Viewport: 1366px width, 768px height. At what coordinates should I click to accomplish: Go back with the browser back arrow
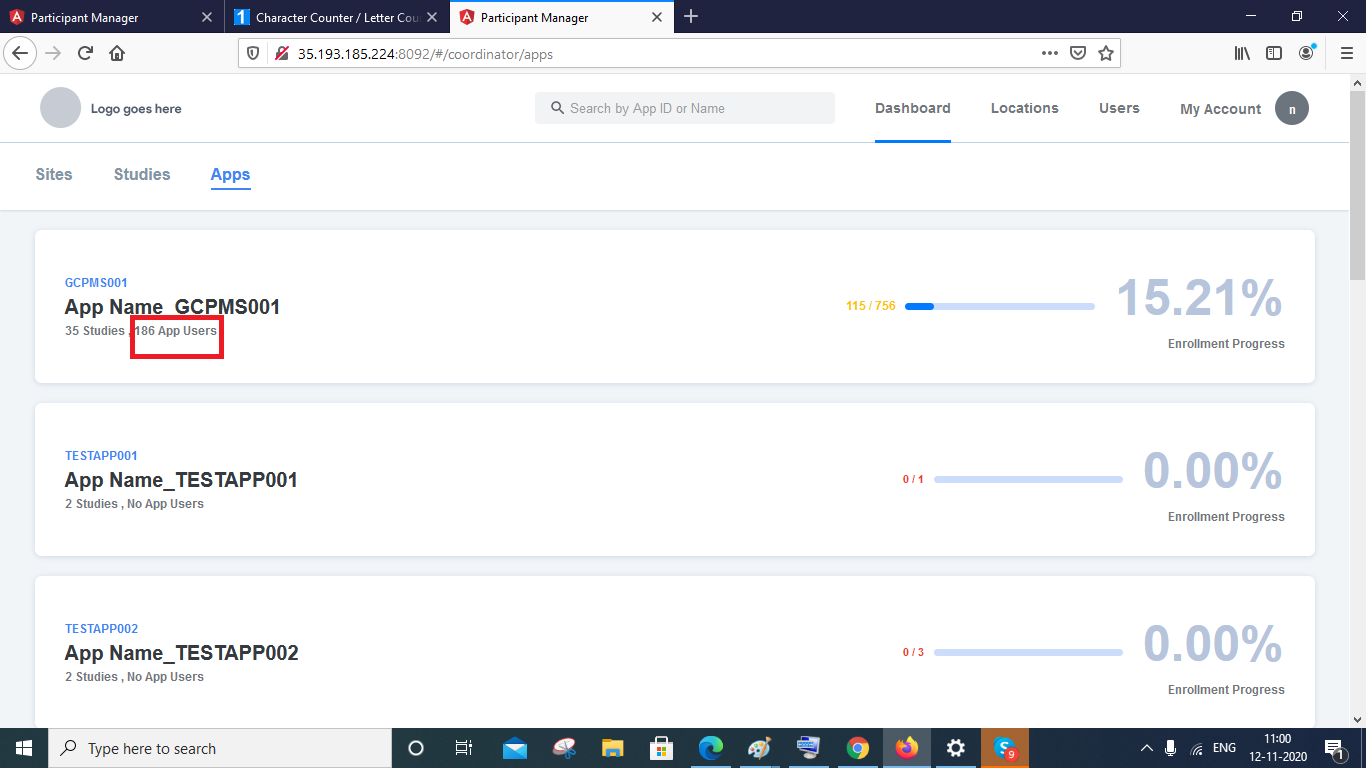coord(21,53)
